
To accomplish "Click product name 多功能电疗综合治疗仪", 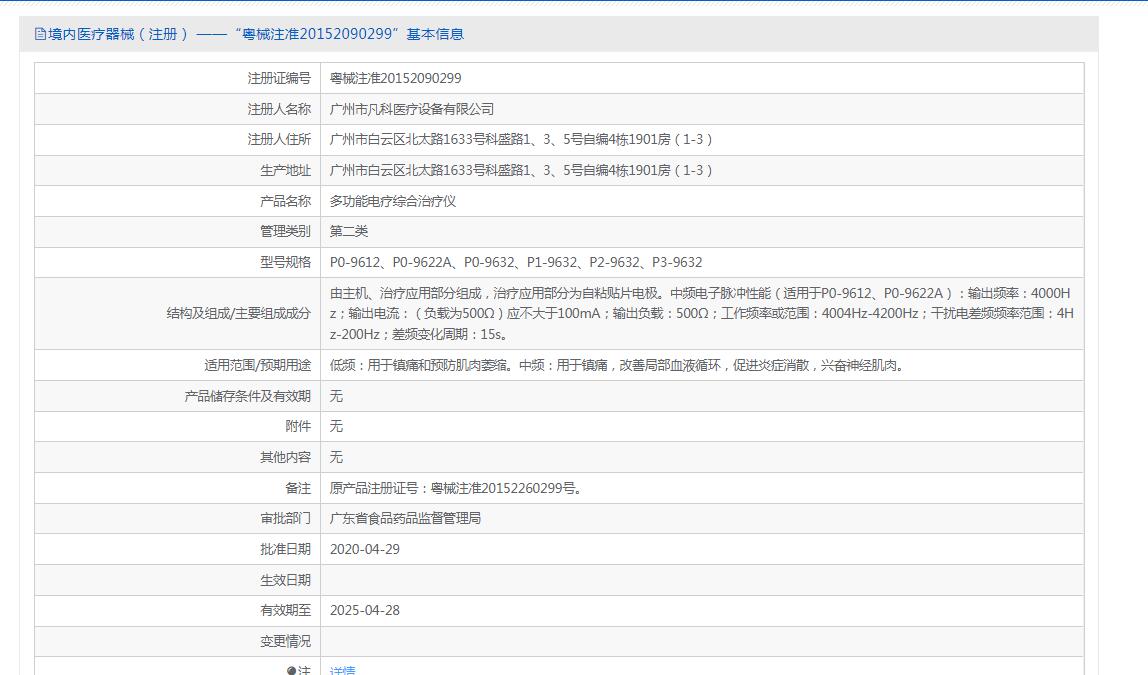I will (392, 201).
